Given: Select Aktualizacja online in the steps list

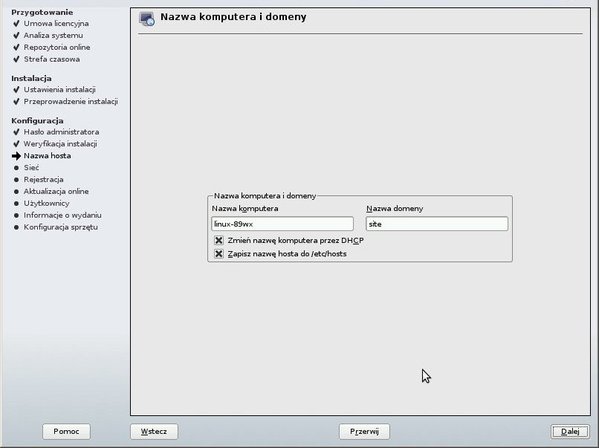Looking at the screenshot, I should [x=56, y=191].
